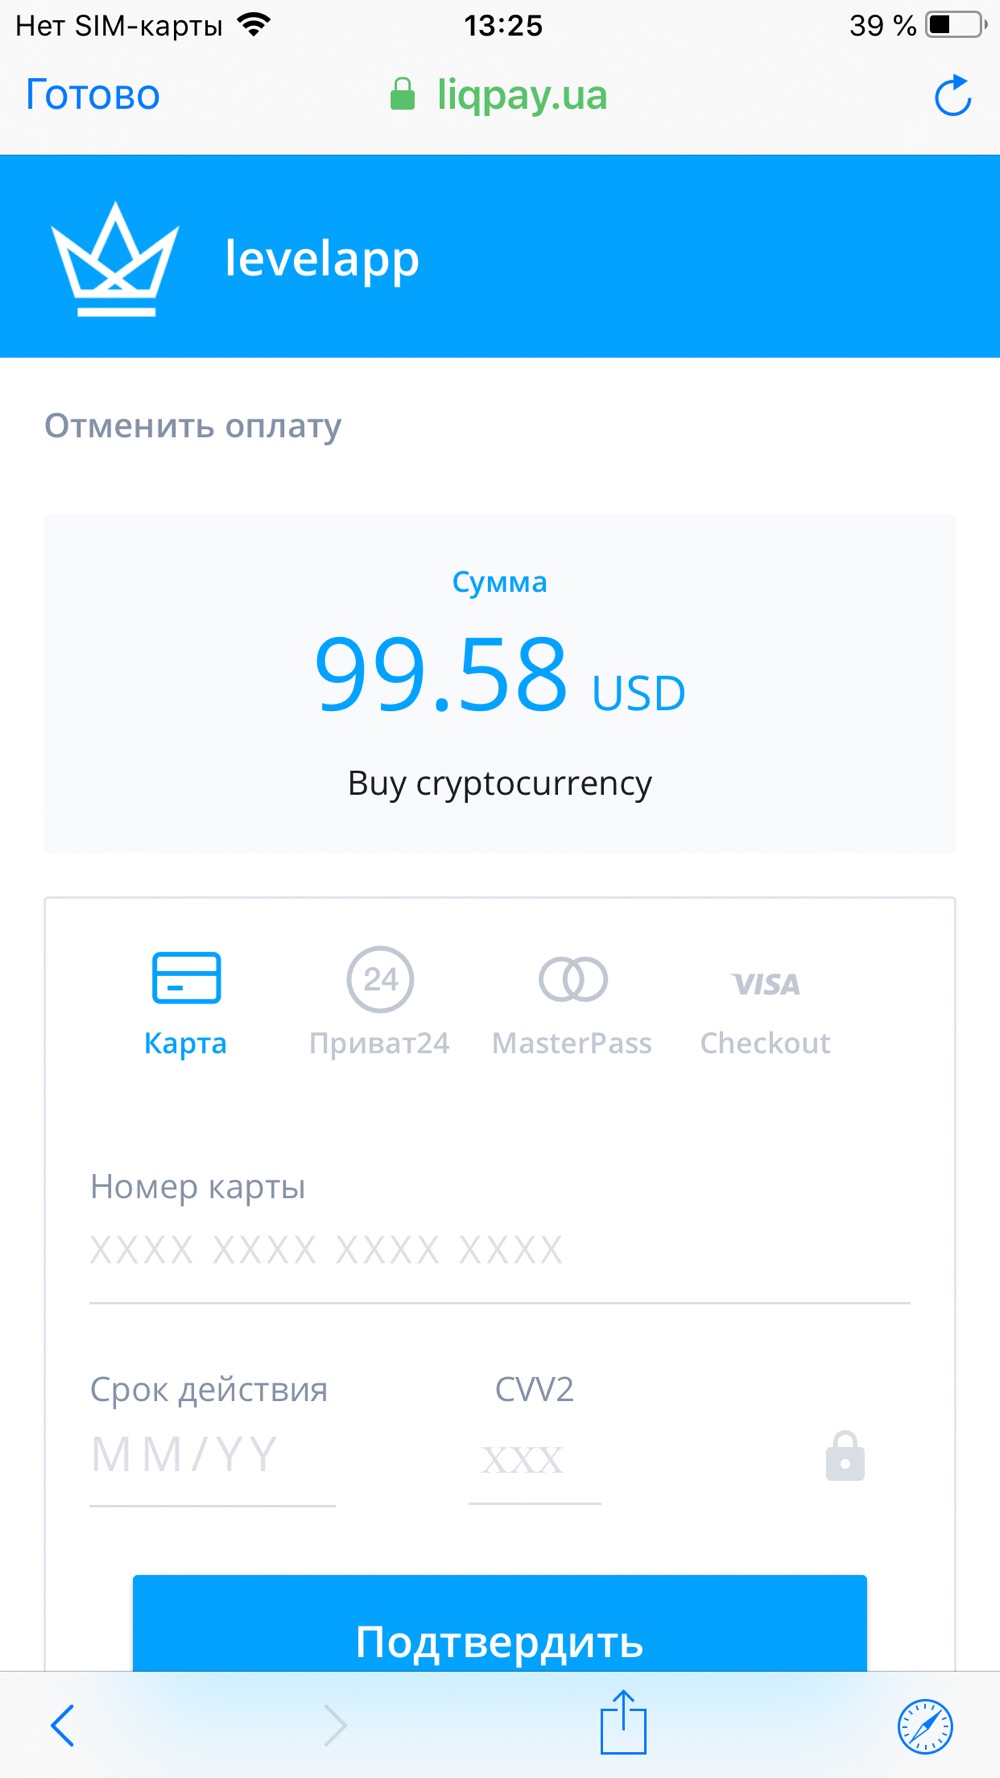Viewport: 1000px width, 1778px height.
Task: Tap the liqpay.ua address text
Action: (522, 95)
